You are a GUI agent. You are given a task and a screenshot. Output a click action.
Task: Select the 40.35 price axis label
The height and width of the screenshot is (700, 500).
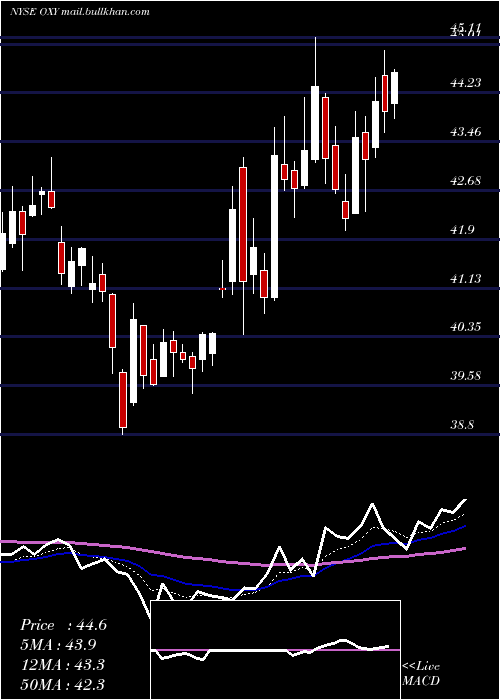466,327
